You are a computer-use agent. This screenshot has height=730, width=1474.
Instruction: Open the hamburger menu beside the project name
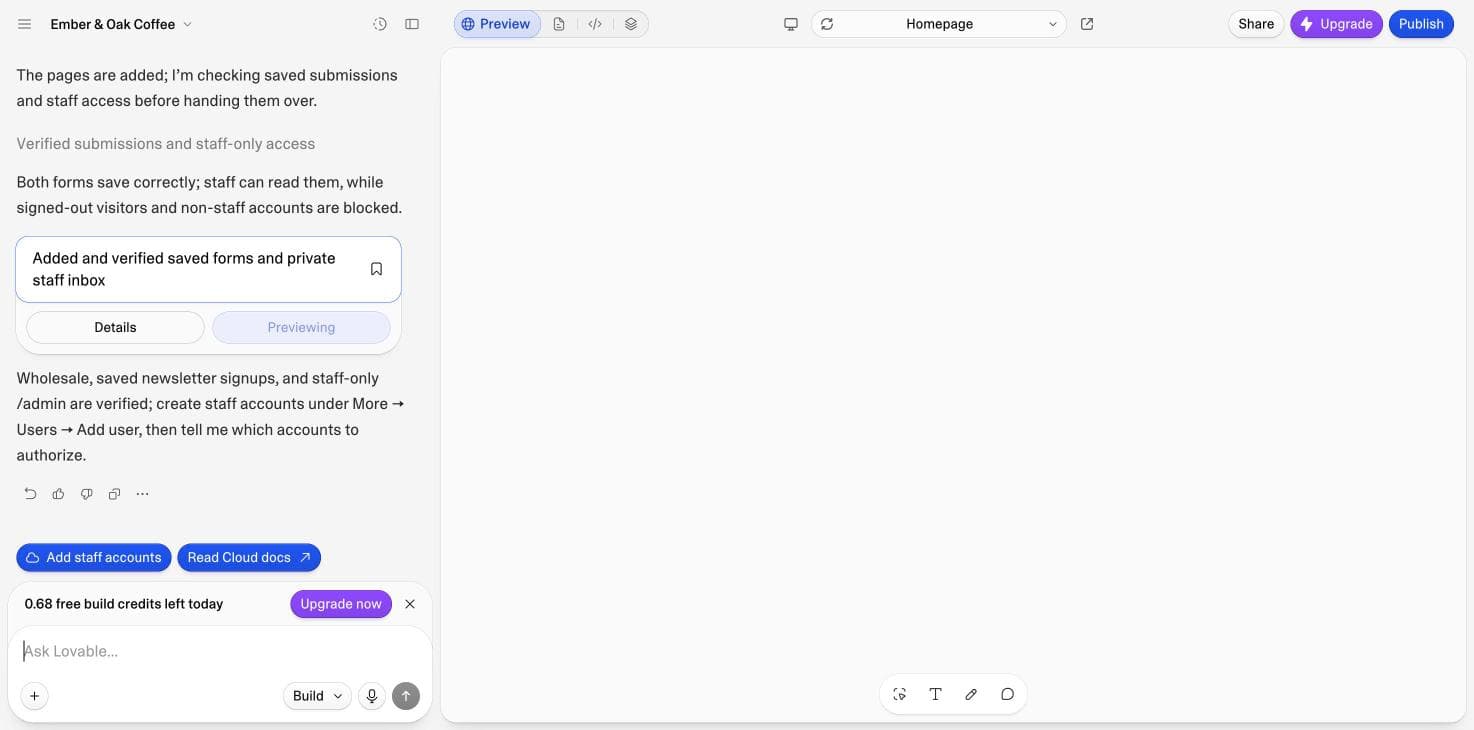pyautogui.click(x=25, y=24)
